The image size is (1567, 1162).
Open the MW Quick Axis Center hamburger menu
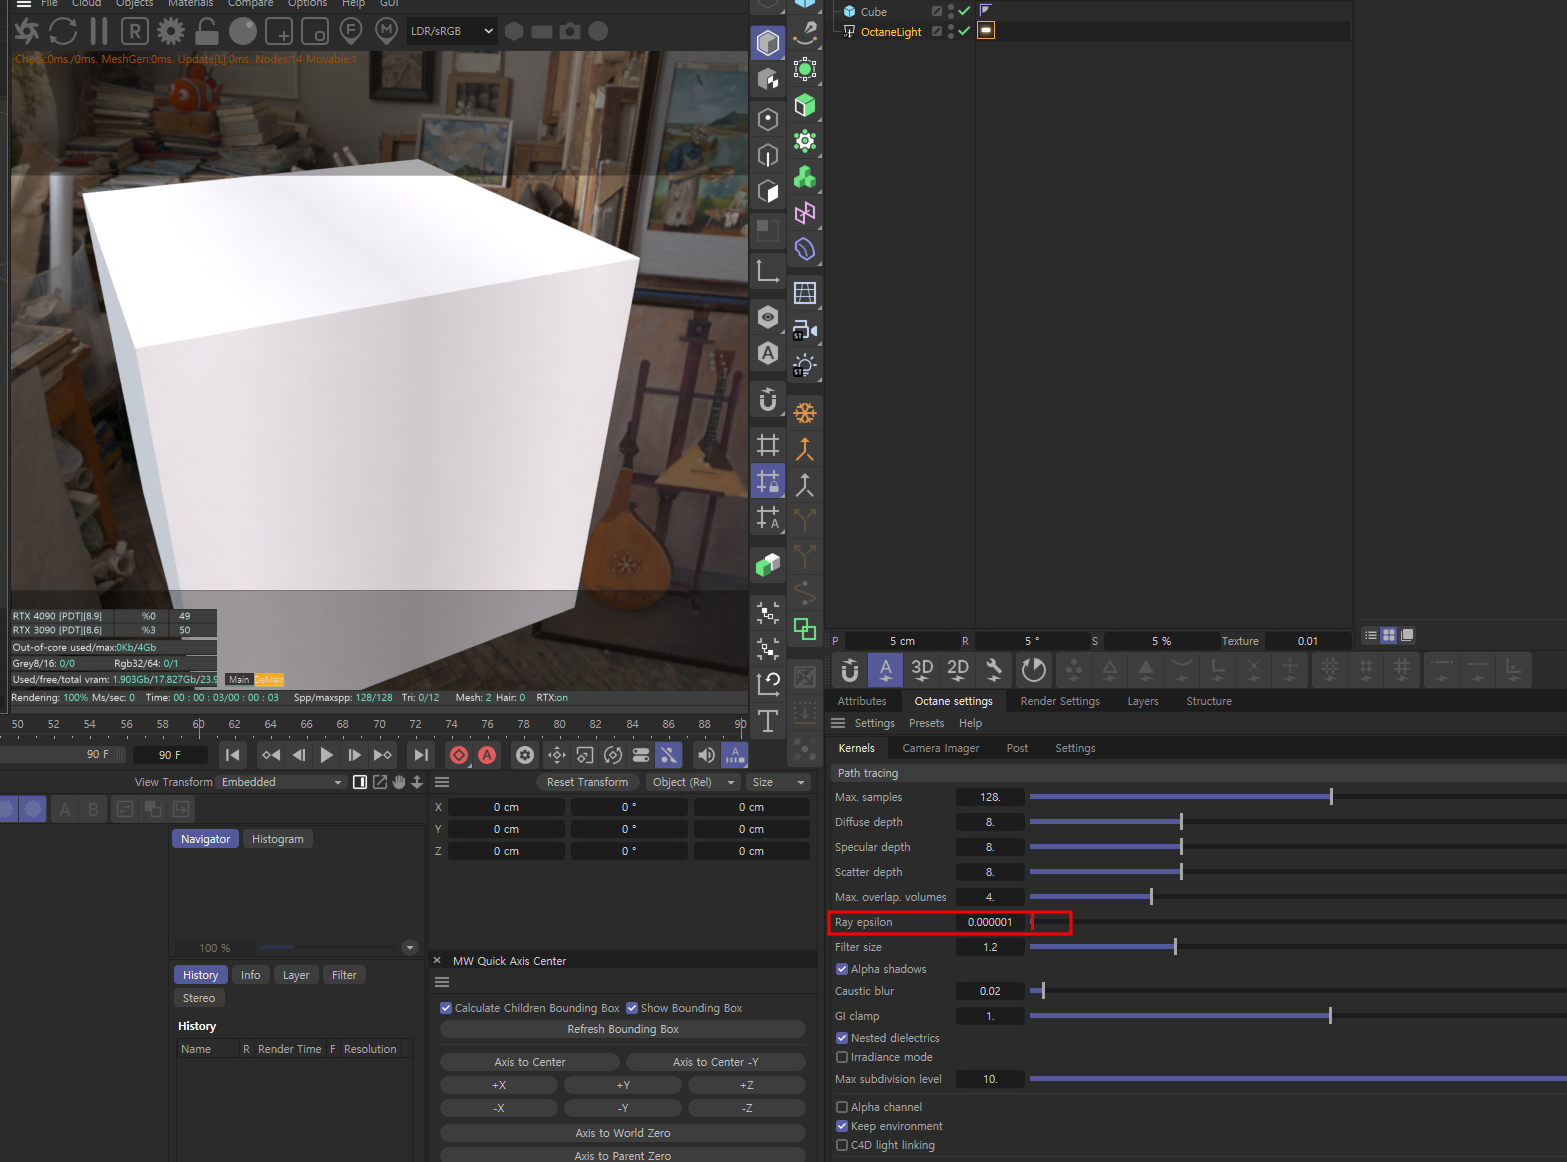pos(442,982)
